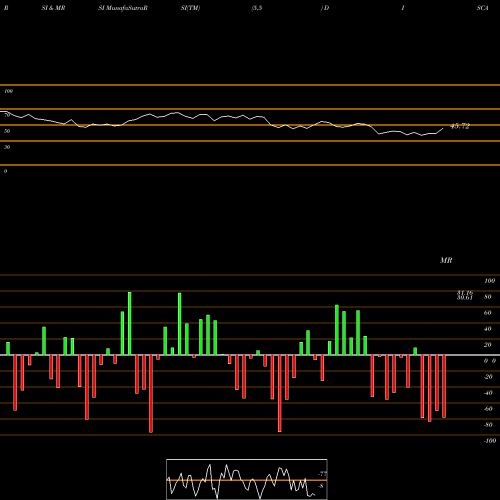Click the bar chart axis label 20

(488, 345)
